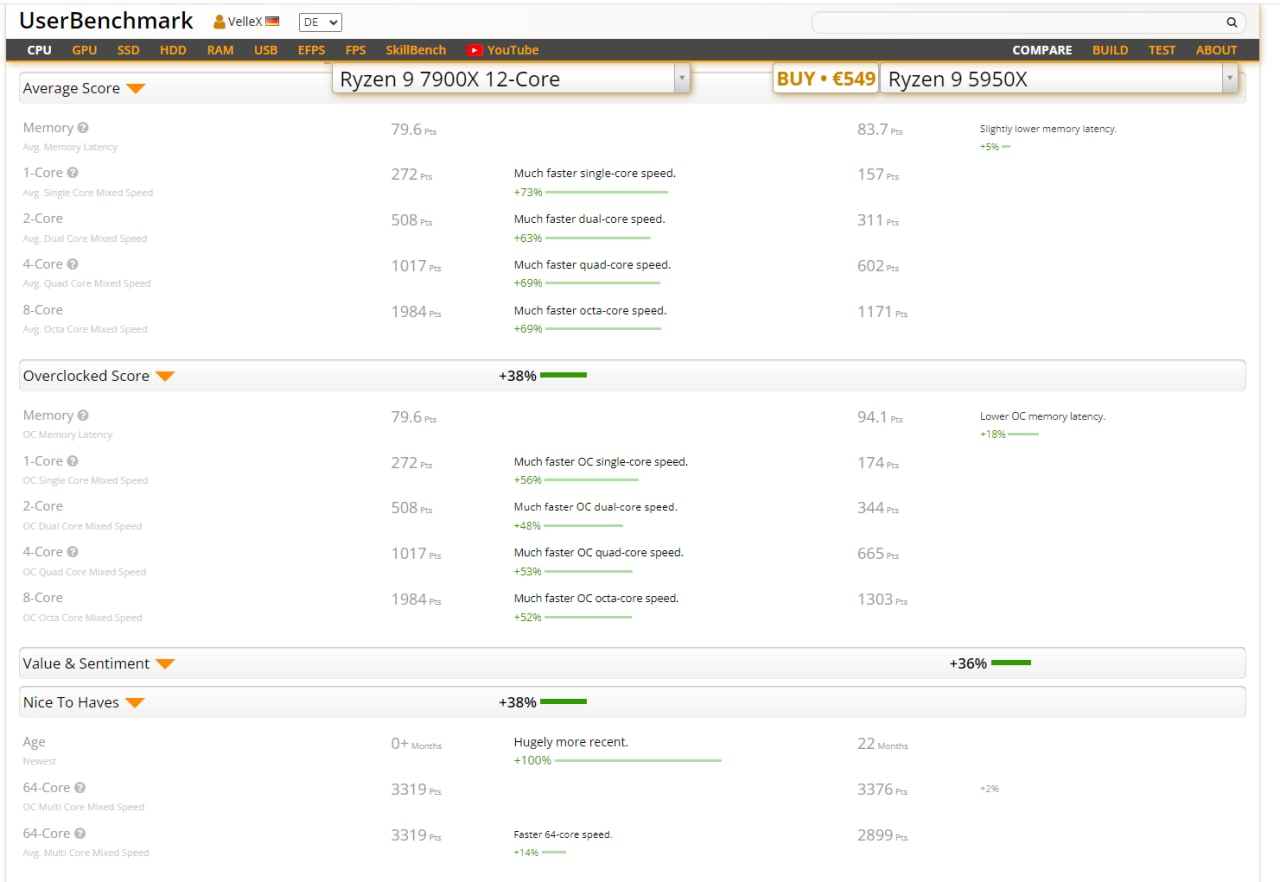Click the 2899 Pts value
Viewport: 1280px width, 882px height.
tap(882, 835)
